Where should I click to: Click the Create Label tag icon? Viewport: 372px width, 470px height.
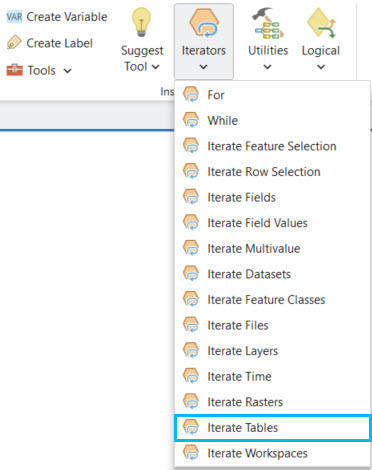(14, 43)
